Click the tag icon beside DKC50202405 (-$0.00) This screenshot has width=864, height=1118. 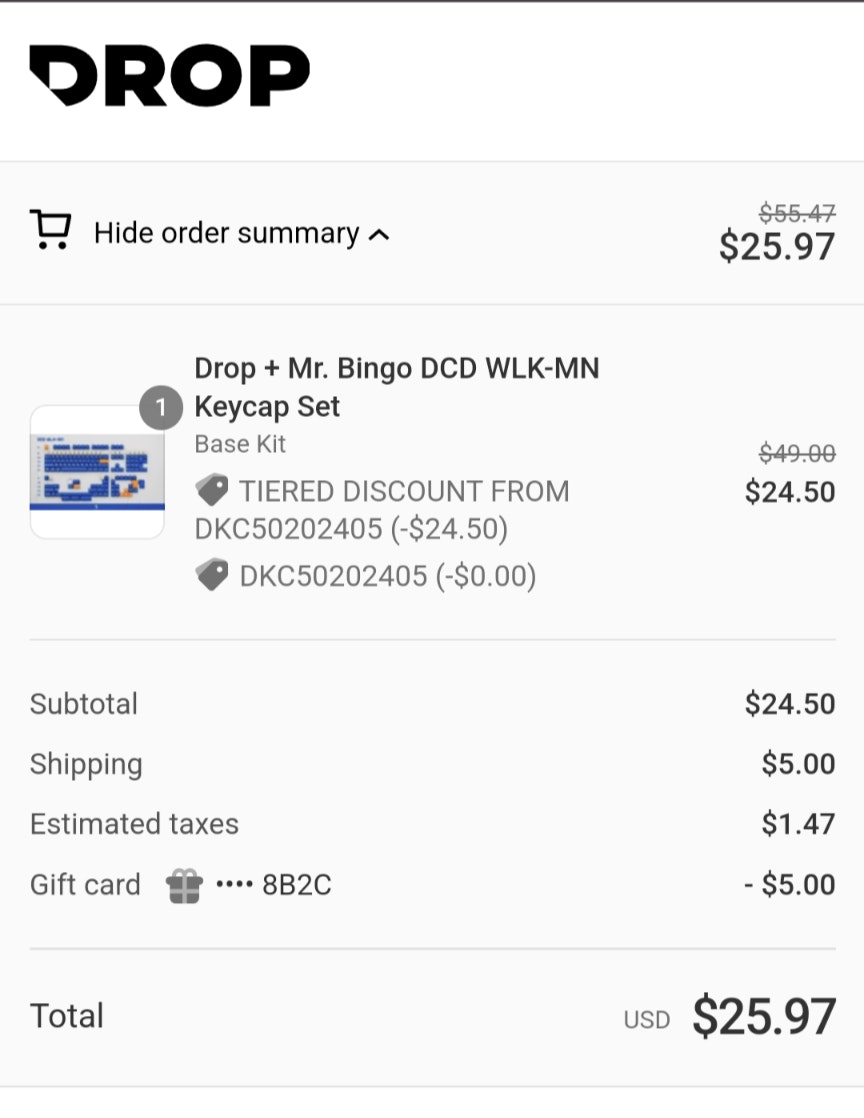(x=212, y=575)
